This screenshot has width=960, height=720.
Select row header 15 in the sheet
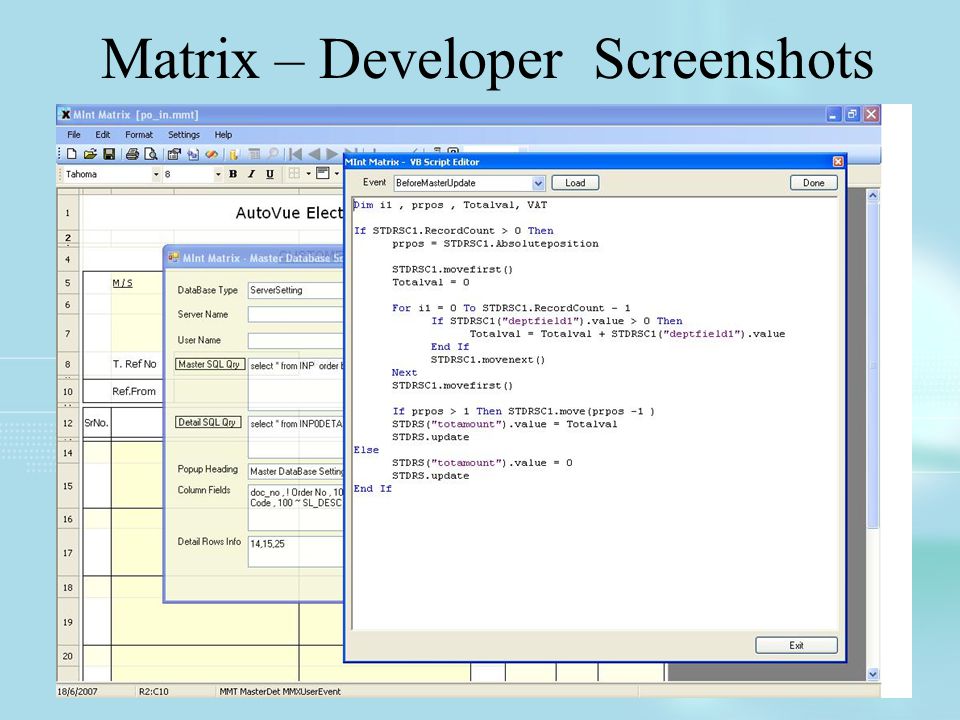click(68, 486)
